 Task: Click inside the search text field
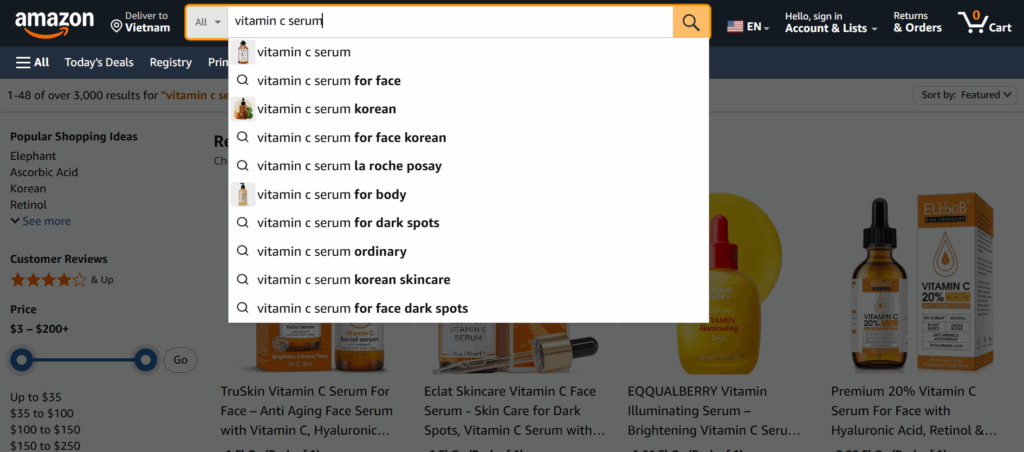pos(450,21)
